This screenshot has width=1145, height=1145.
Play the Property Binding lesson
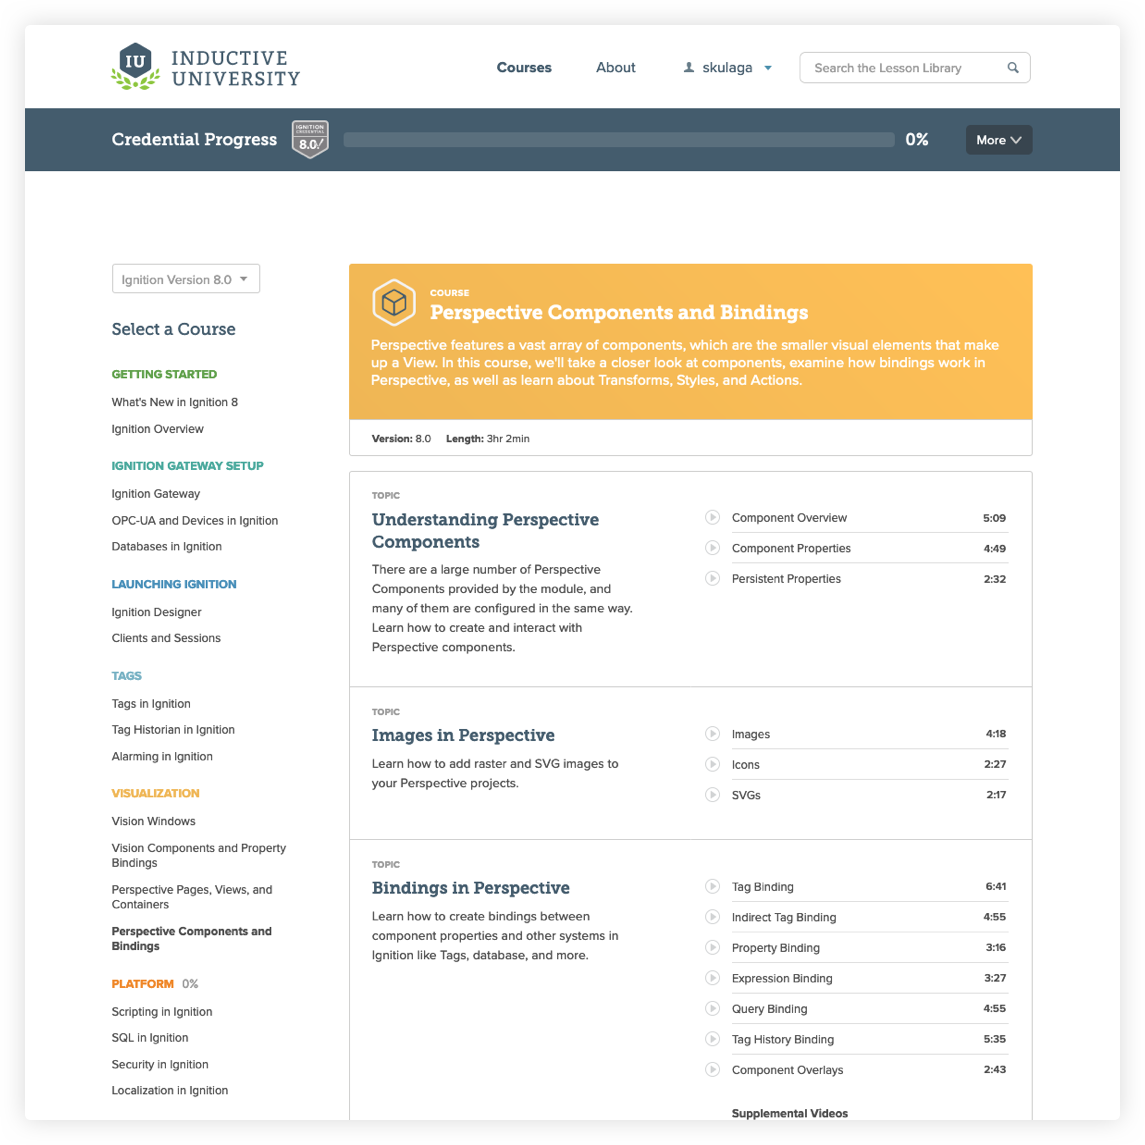point(712,948)
